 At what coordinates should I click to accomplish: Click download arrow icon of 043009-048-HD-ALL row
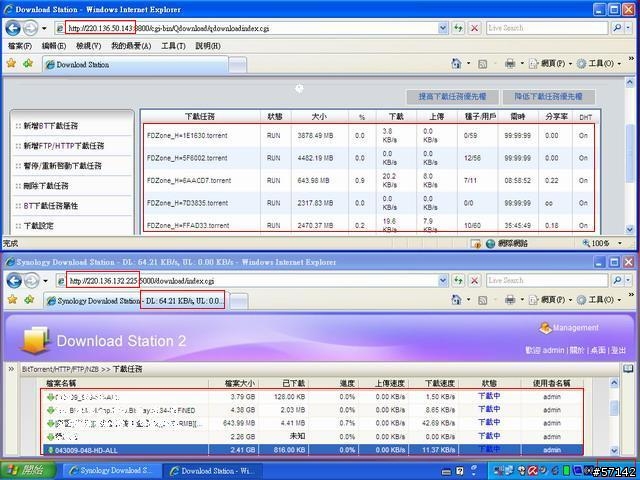pyautogui.click(x=51, y=450)
